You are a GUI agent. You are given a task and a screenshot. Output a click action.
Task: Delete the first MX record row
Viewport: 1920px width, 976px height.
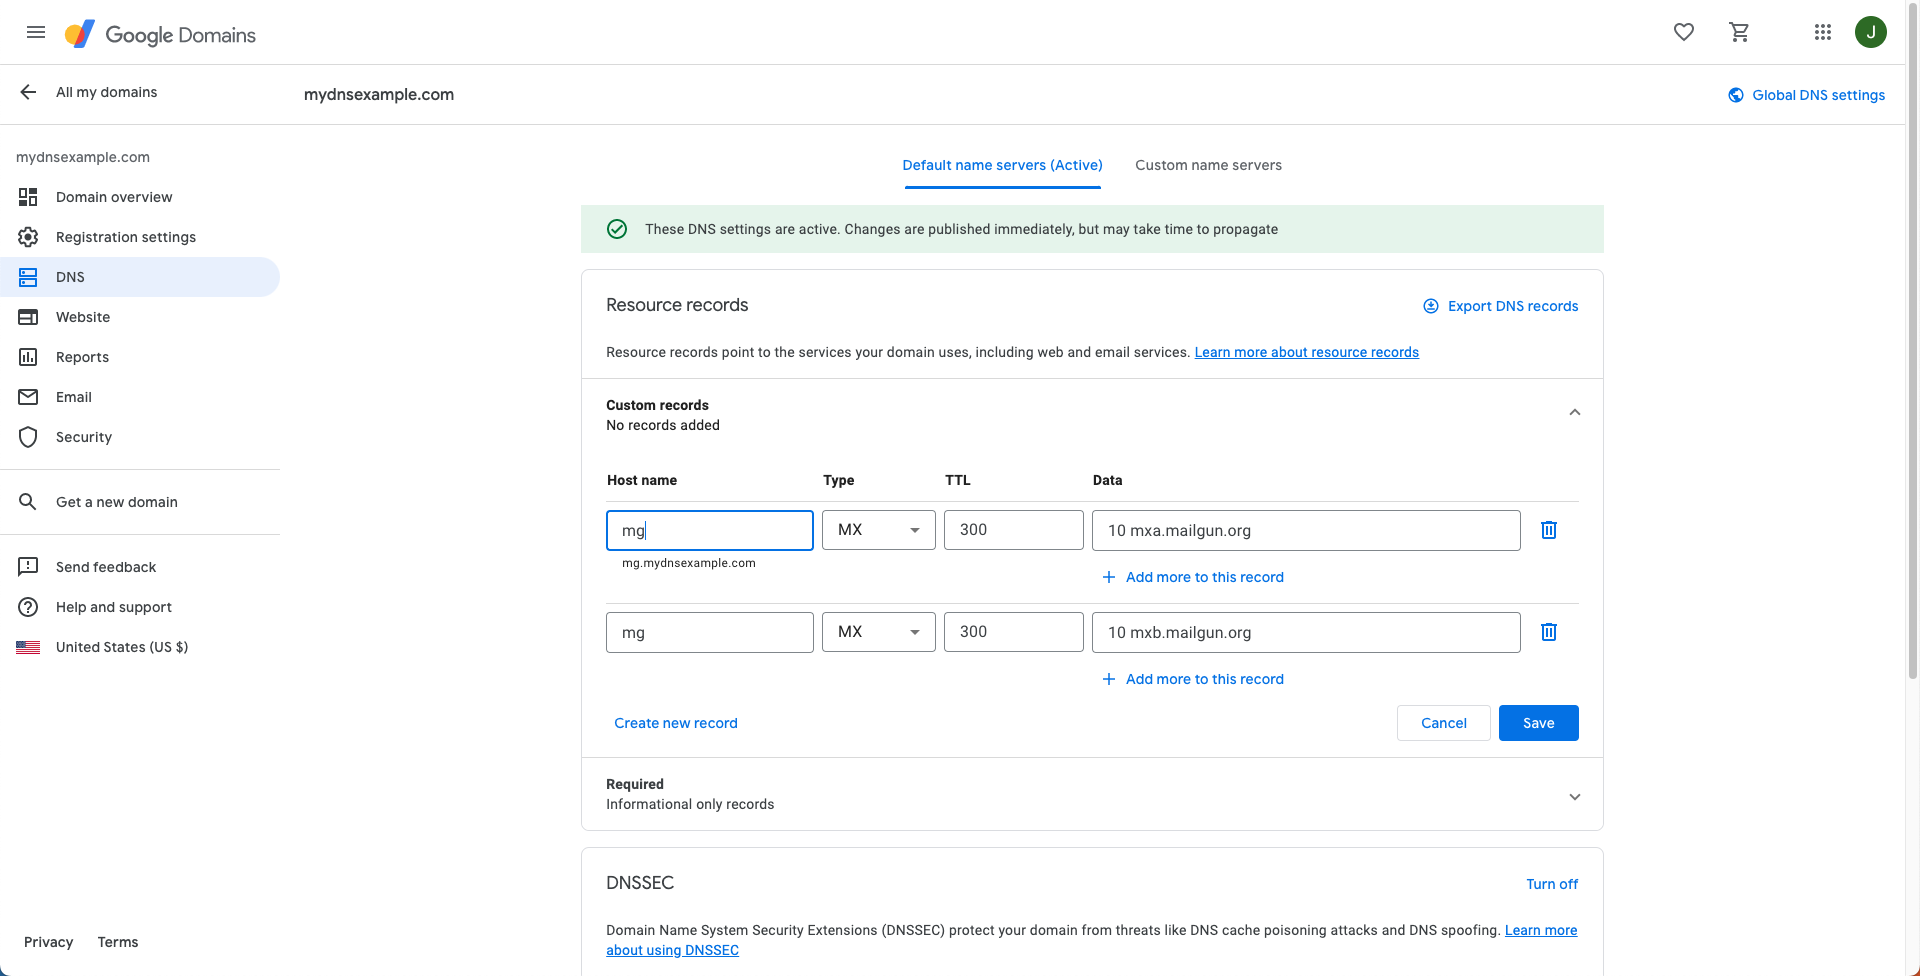click(1549, 530)
